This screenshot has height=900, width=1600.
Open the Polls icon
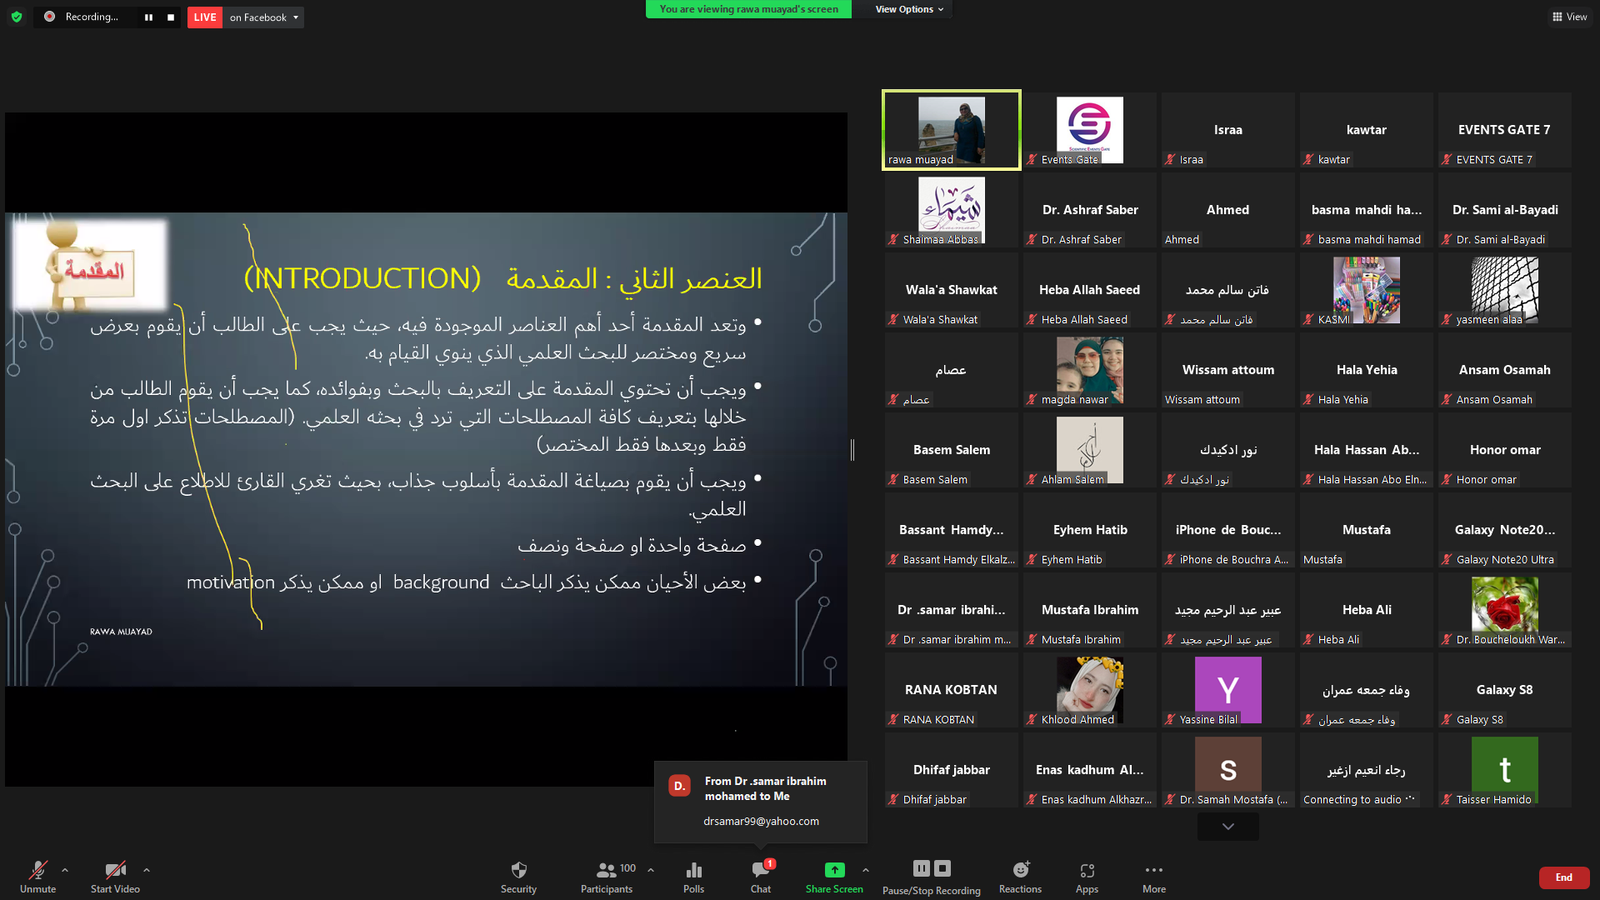click(x=694, y=876)
